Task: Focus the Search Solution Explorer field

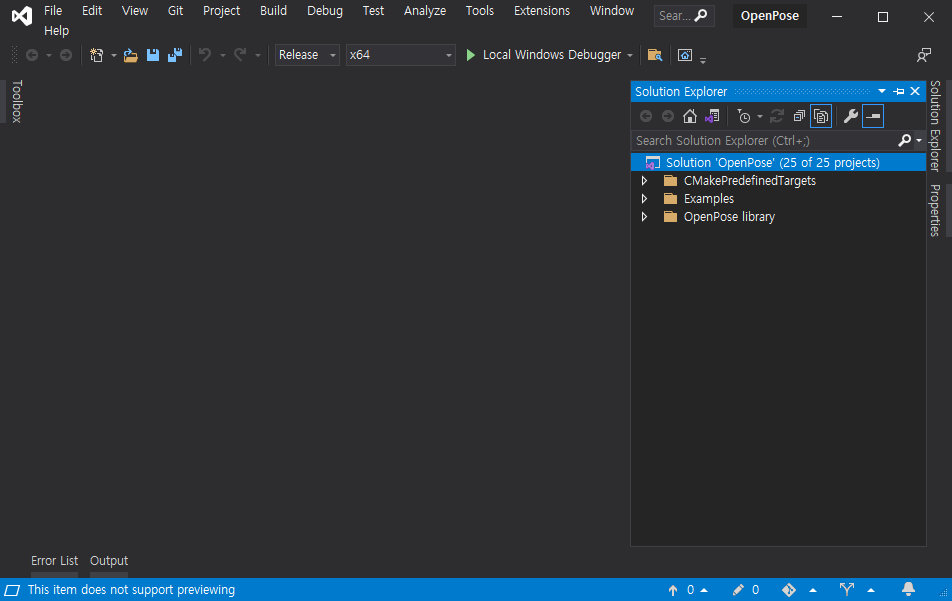Action: 764,141
